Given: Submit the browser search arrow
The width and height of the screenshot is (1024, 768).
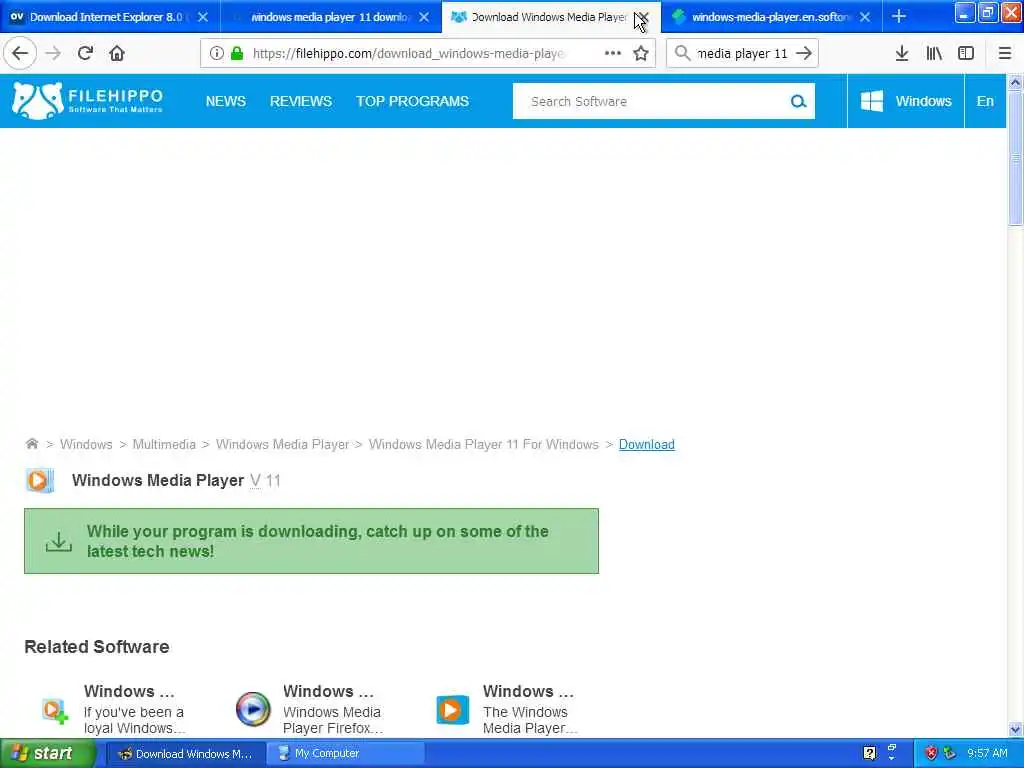Looking at the screenshot, I should [805, 54].
